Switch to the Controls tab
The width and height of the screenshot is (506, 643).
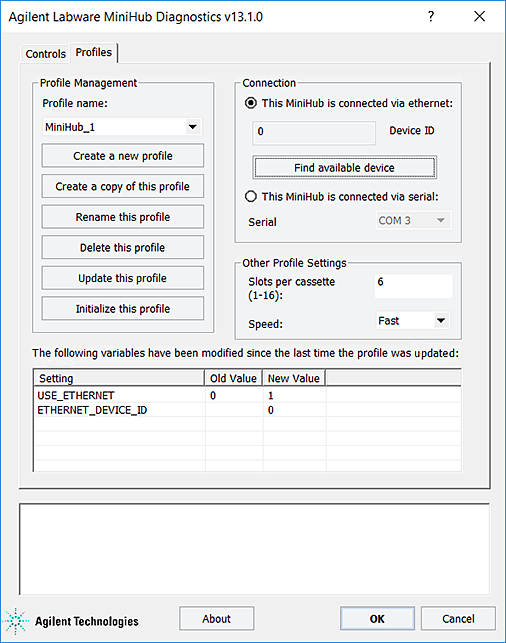click(46, 54)
